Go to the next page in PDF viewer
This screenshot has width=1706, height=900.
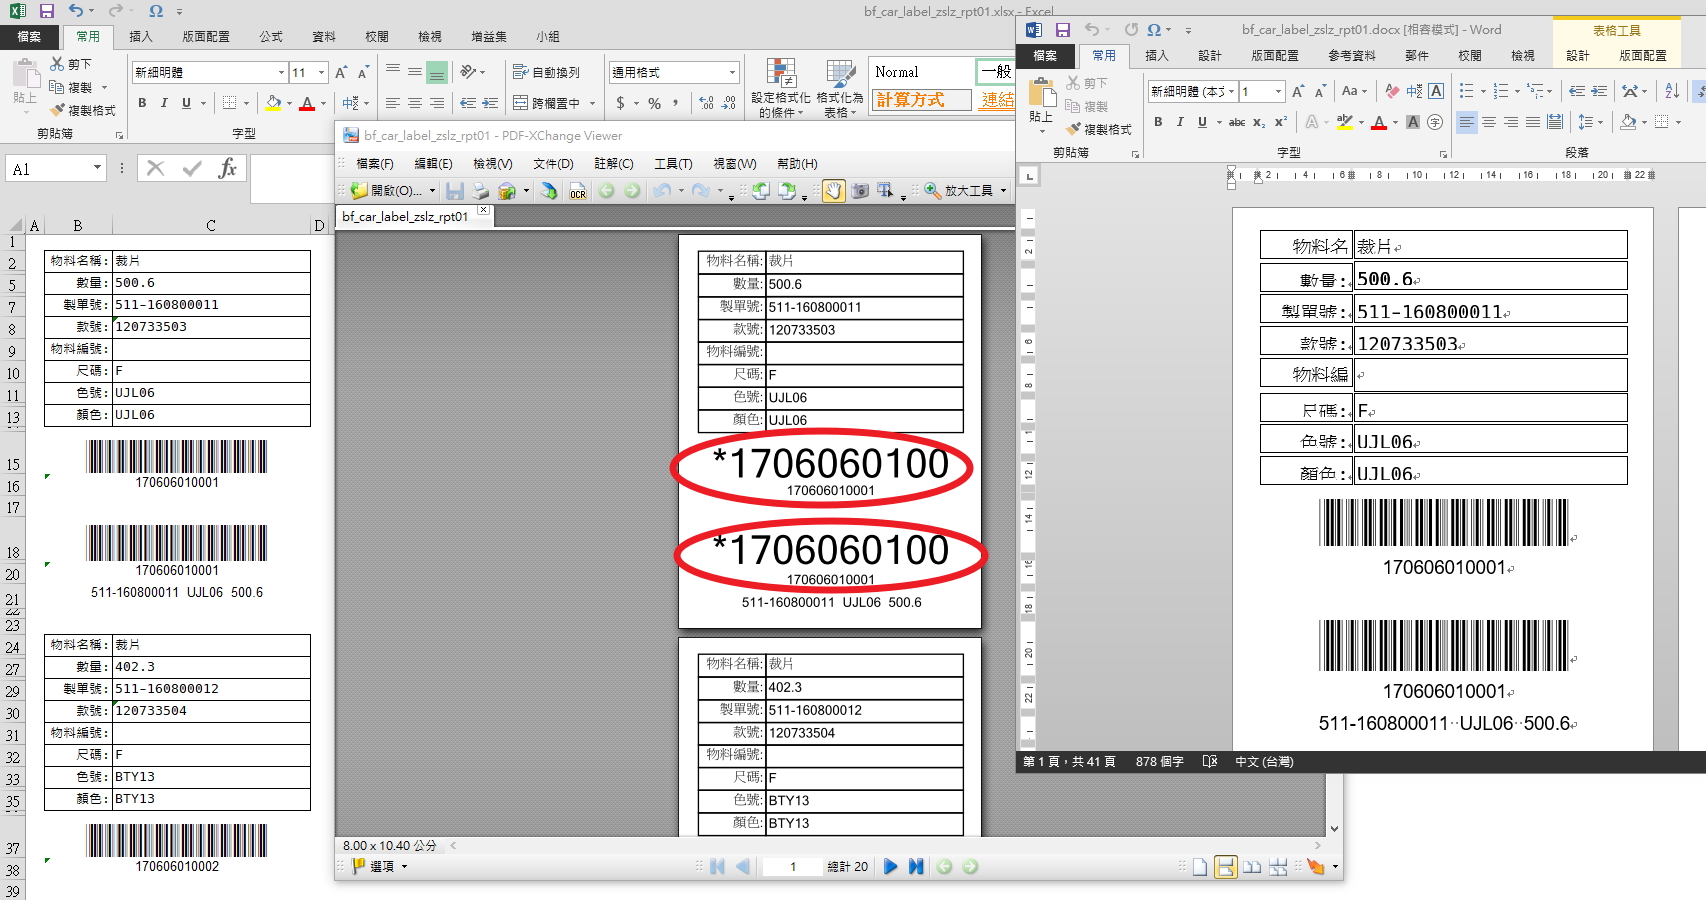(x=890, y=867)
